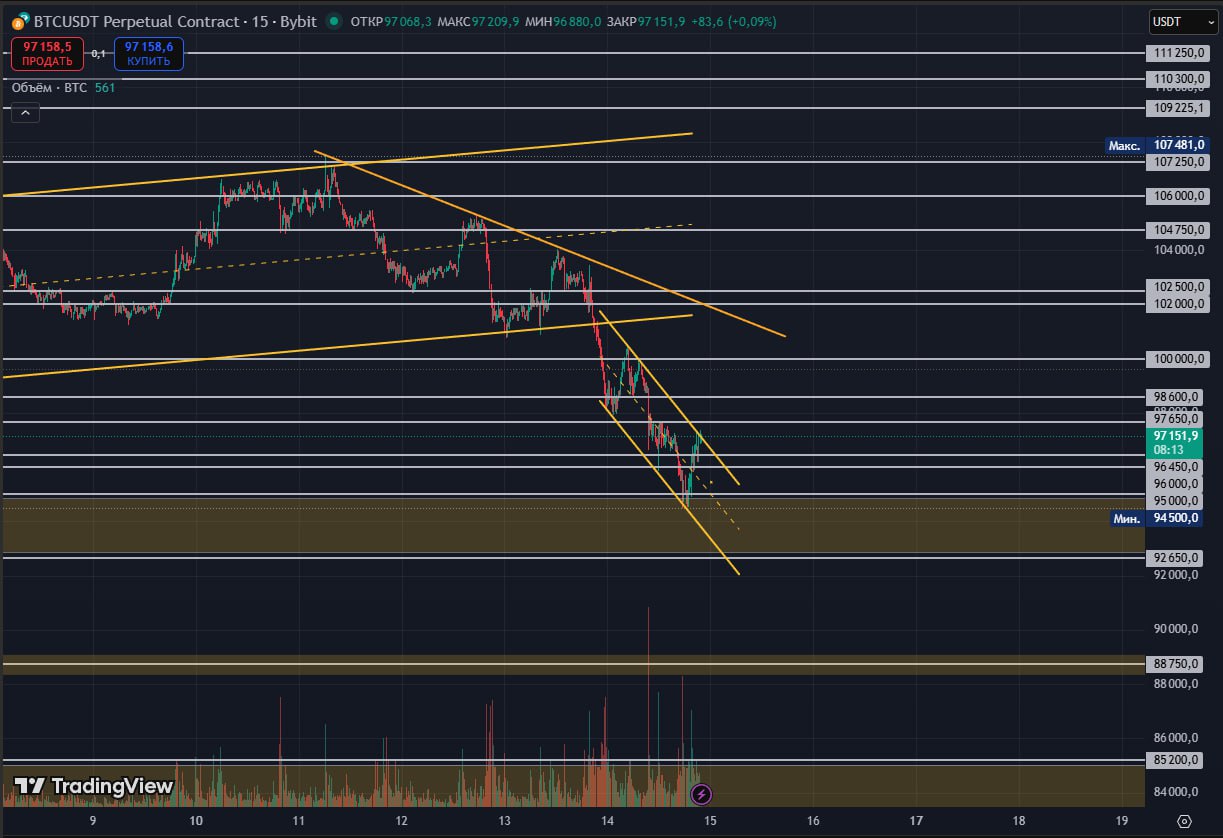Click the 90 000,0 price axis label
This screenshot has width=1223, height=838.
click(x=1175, y=629)
